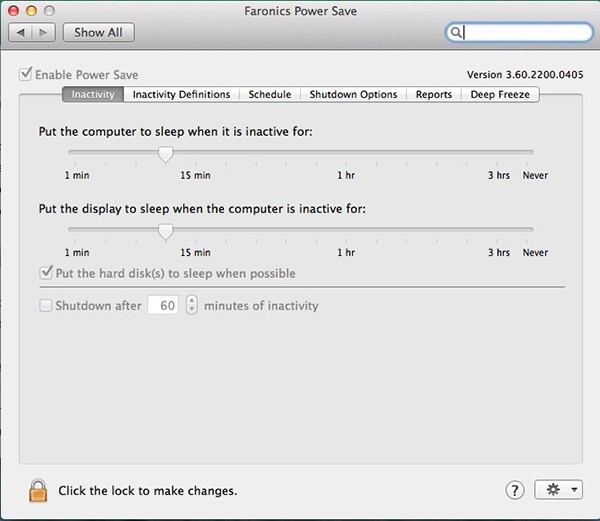Toggle Put the hard disk(s) to sleep
This screenshot has height=521, width=600.
(46, 273)
